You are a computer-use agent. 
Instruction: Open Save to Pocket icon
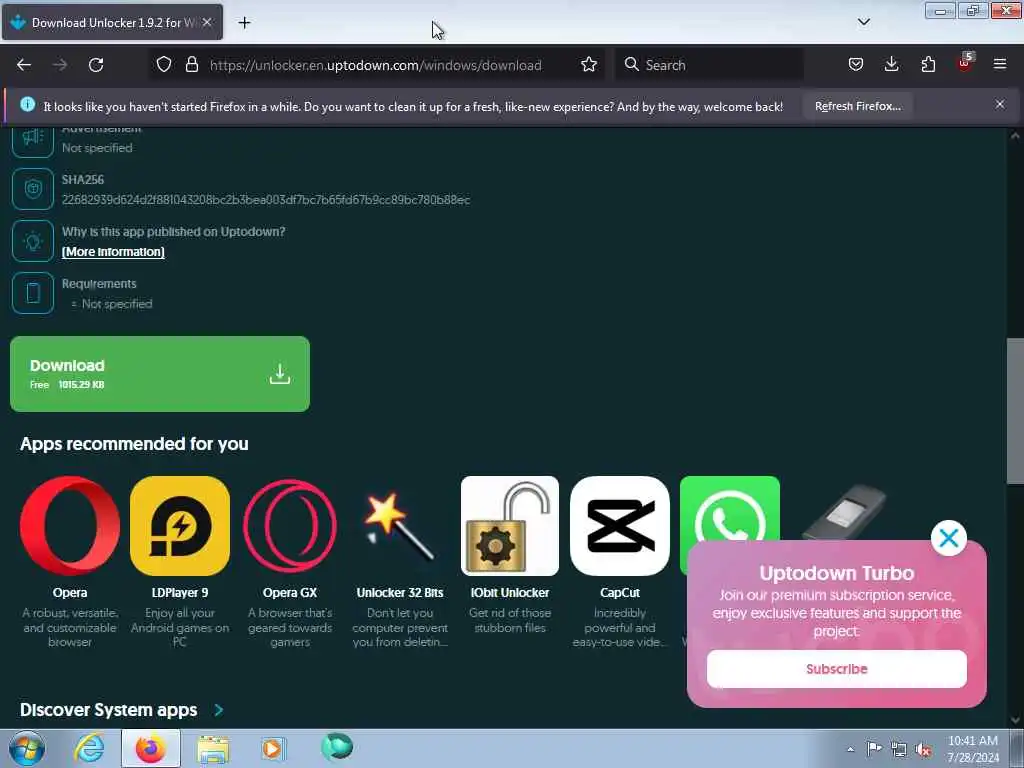click(x=856, y=64)
